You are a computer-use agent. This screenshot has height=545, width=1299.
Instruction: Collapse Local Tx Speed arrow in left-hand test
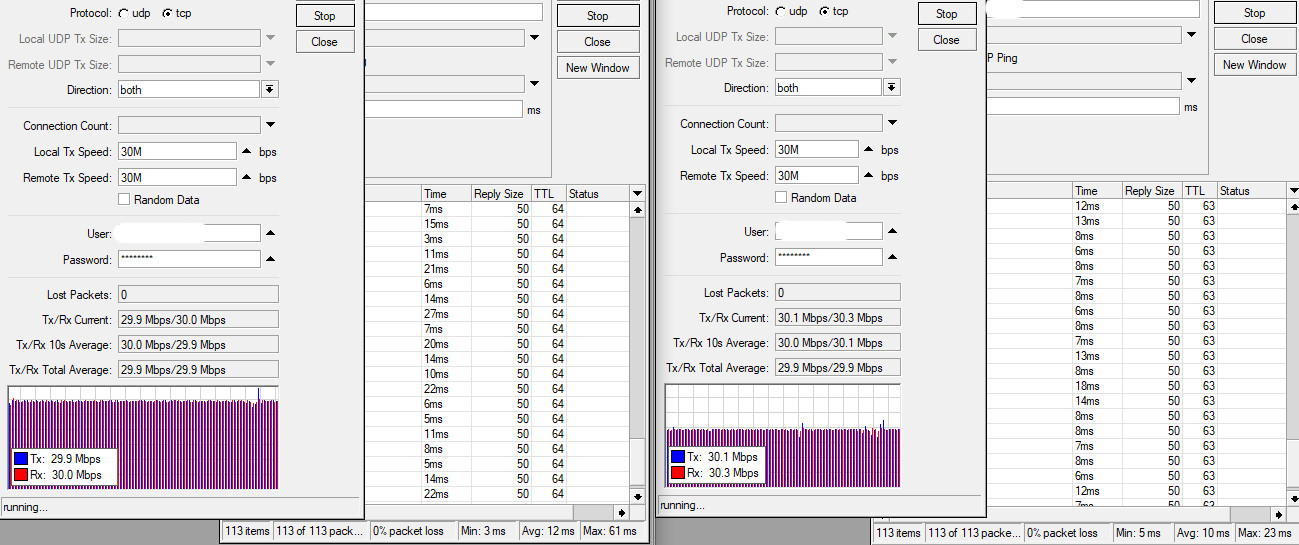(x=246, y=152)
